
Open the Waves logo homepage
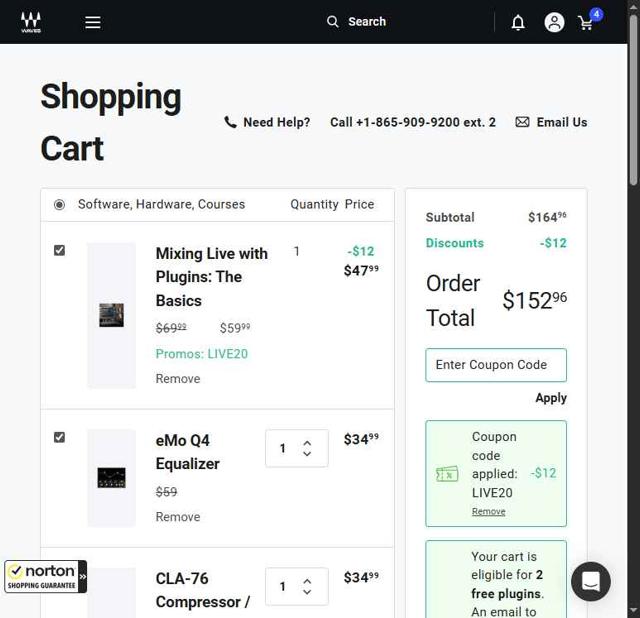tap(31, 22)
